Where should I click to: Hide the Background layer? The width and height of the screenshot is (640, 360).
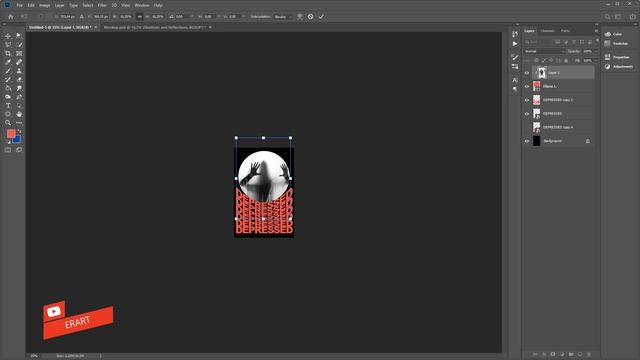[527, 141]
